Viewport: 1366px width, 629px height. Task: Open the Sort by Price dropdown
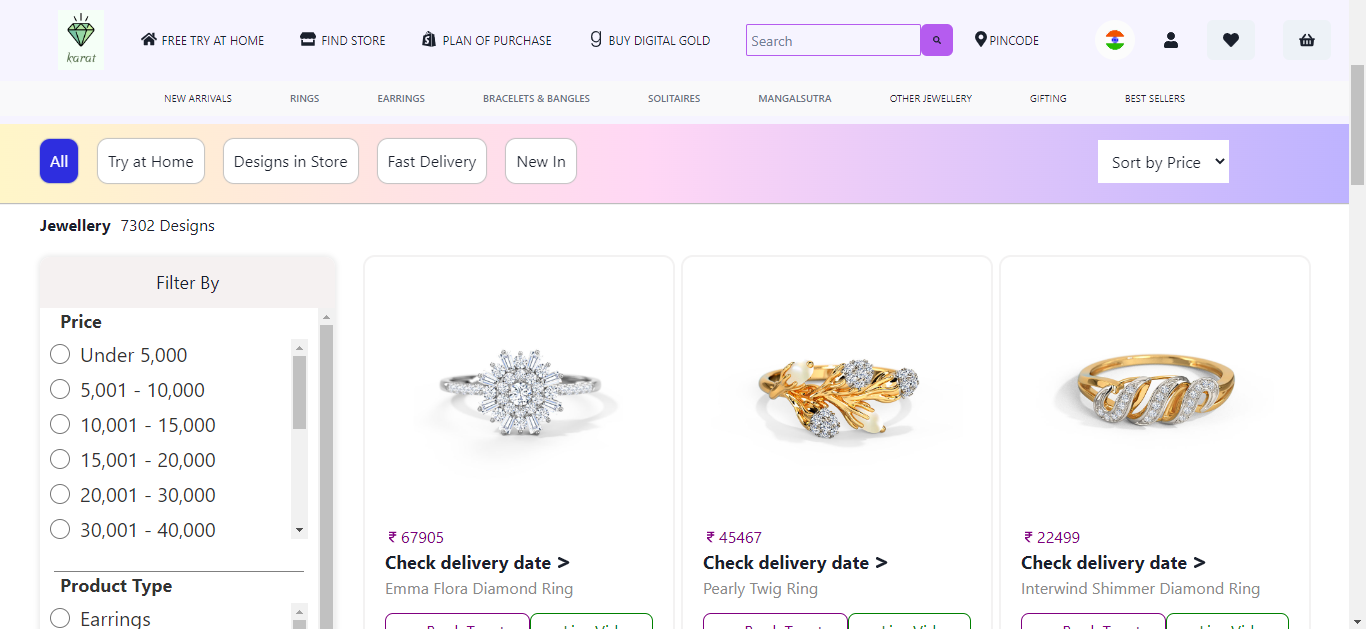click(1163, 161)
